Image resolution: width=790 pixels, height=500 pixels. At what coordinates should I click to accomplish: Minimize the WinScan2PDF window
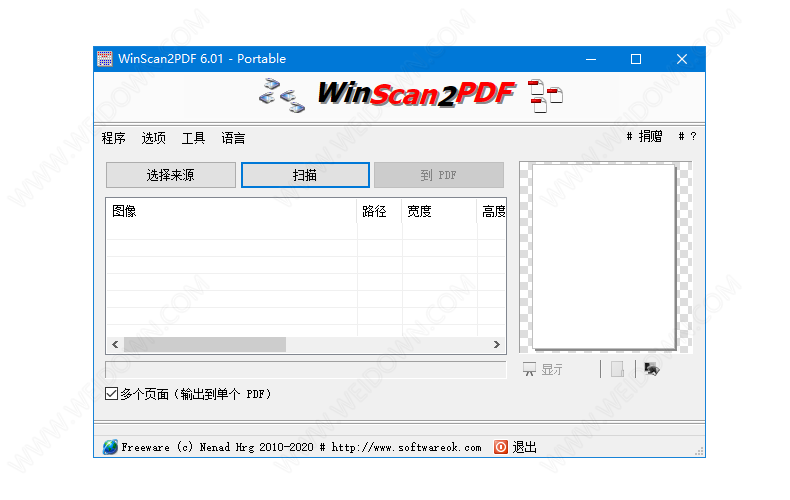(x=591, y=59)
